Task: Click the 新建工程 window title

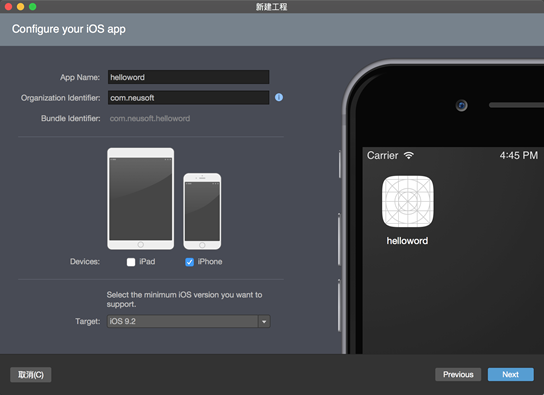Action: coord(272,7)
